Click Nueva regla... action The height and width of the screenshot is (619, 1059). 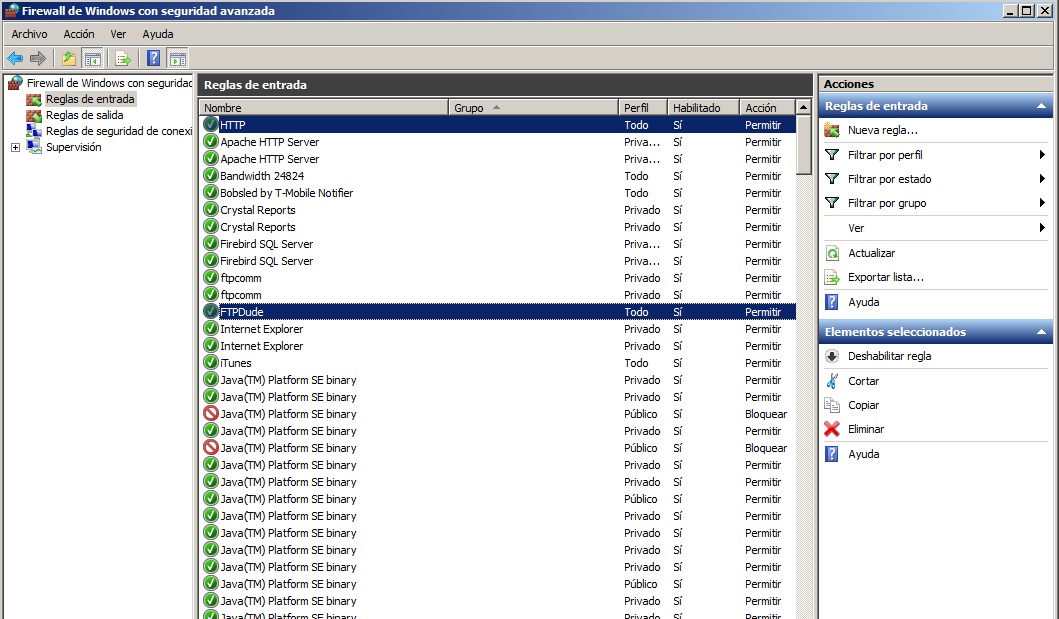[883, 130]
